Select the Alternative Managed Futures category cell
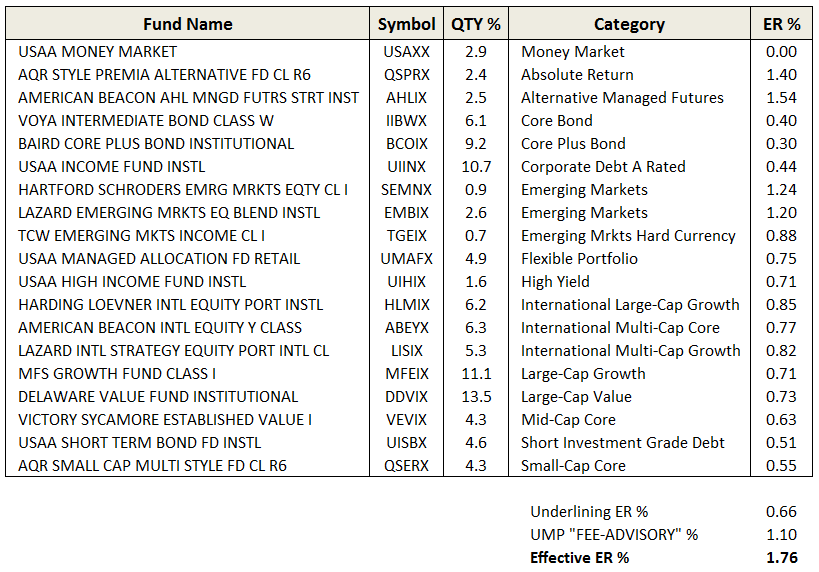The width and height of the screenshot is (819, 572). pyautogui.click(x=622, y=98)
